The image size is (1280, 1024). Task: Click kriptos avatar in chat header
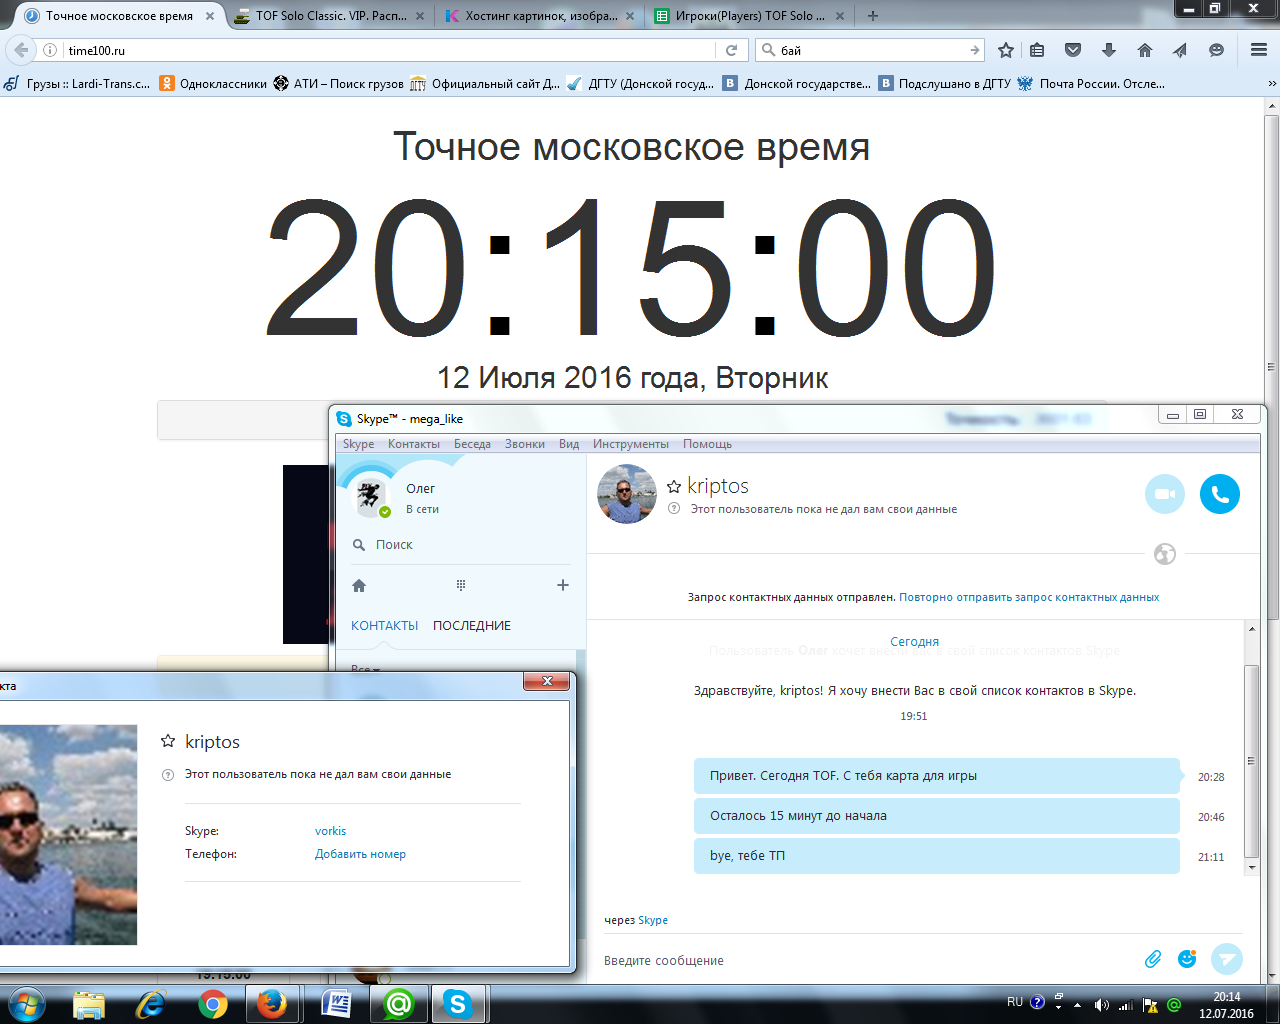[x=627, y=494]
